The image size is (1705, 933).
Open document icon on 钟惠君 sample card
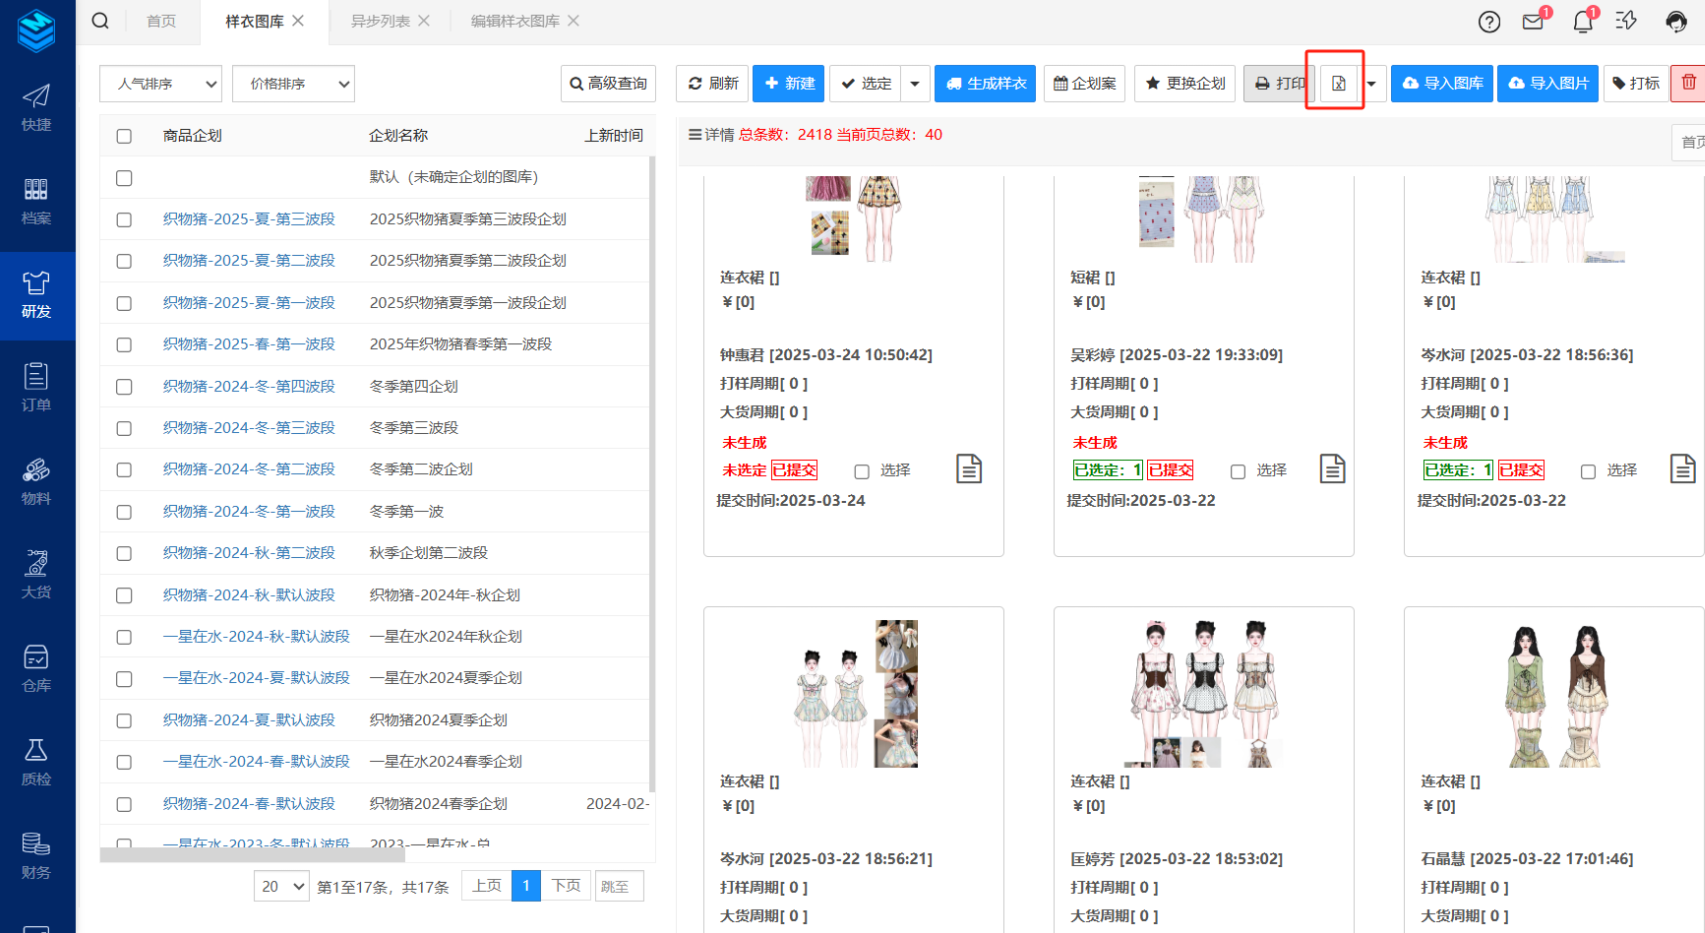pos(968,469)
